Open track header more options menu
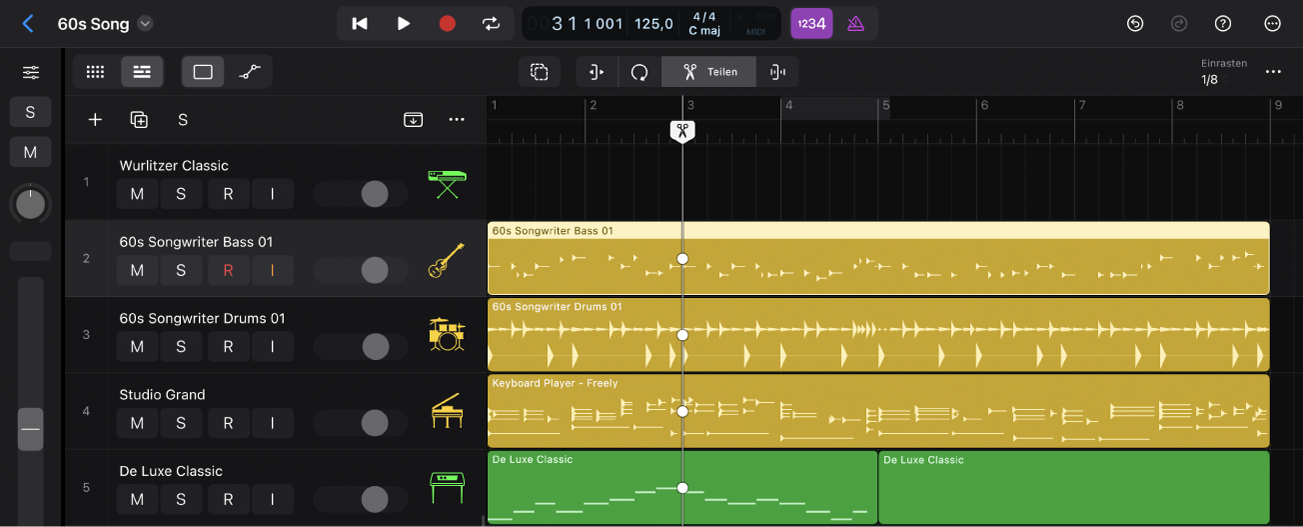1303x527 pixels. 457,120
